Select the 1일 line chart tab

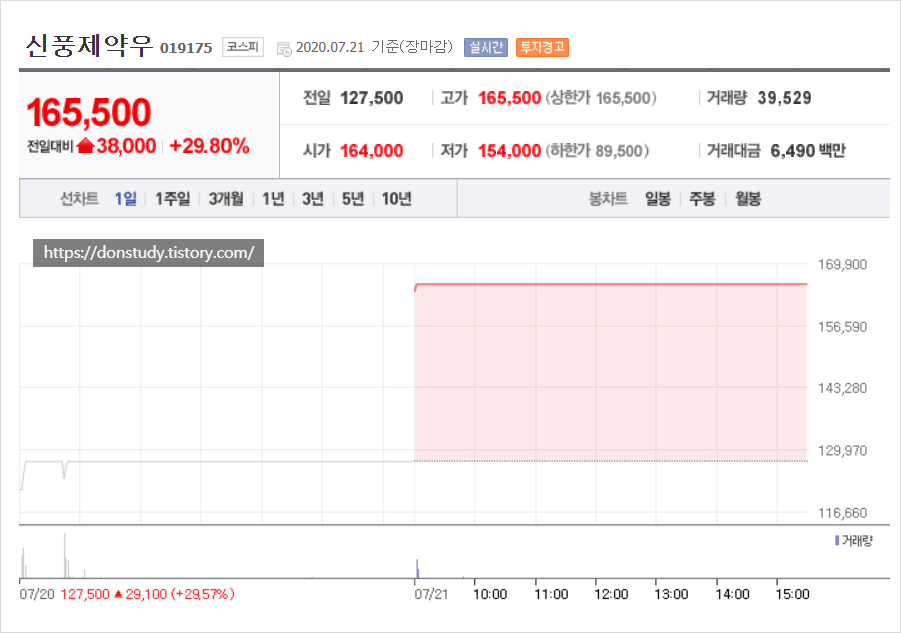pos(125,199)
